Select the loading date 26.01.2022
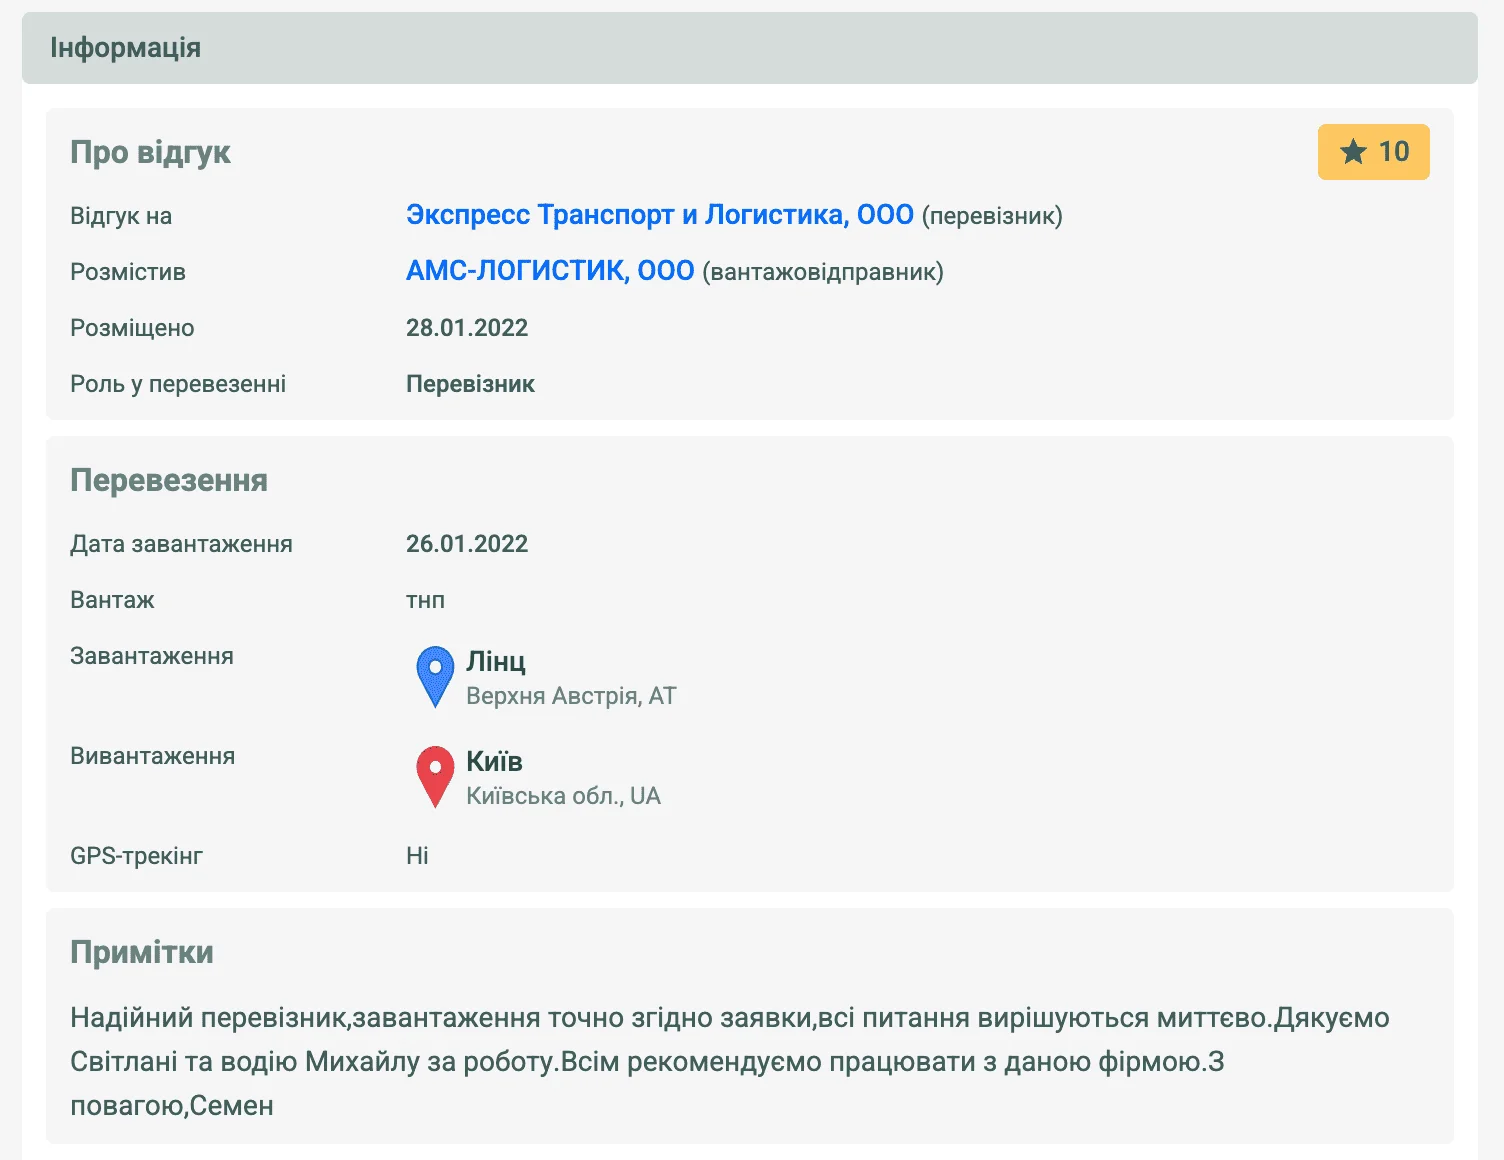The height and width of the screenshot is (1160, 1504). pyautogui.click(x=466, y=544)
